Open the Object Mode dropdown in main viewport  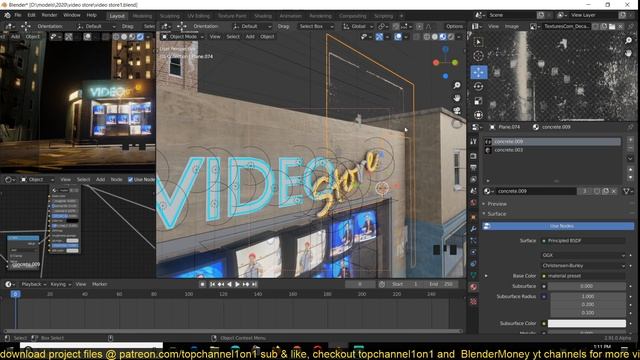(182, 37)
